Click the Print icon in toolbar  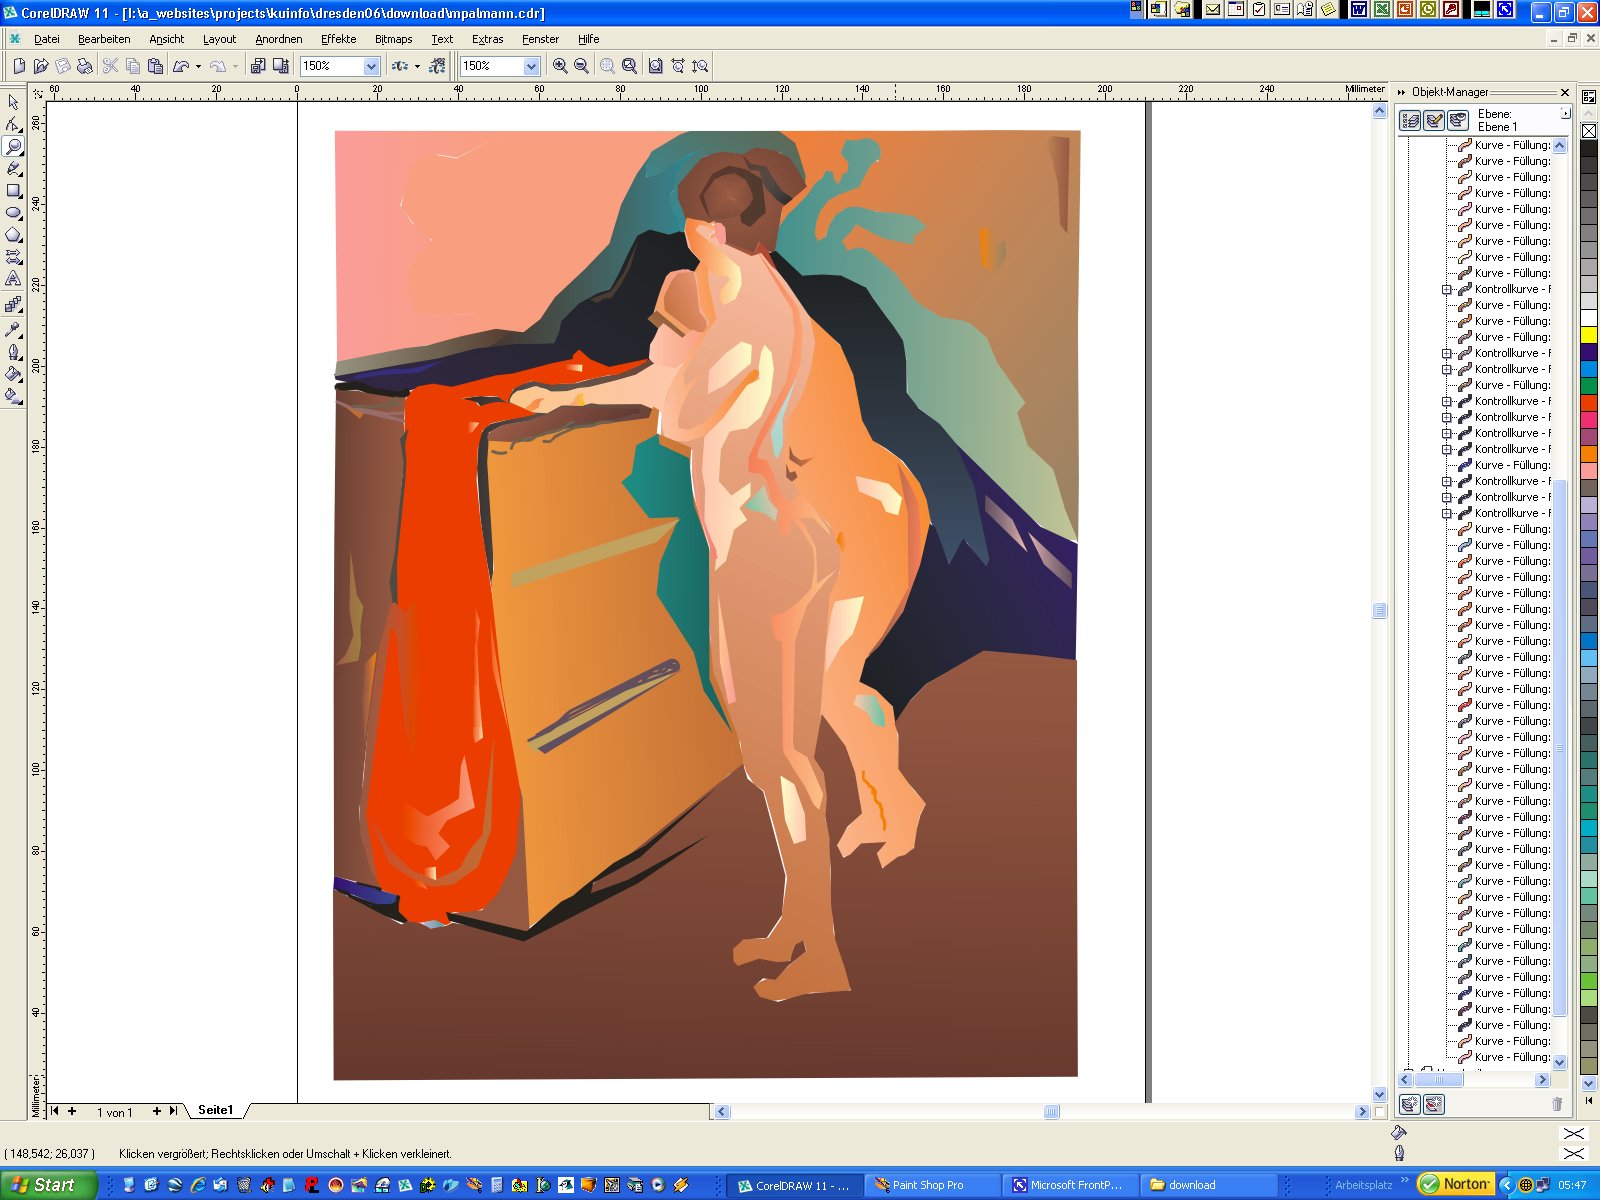[85, 66]
